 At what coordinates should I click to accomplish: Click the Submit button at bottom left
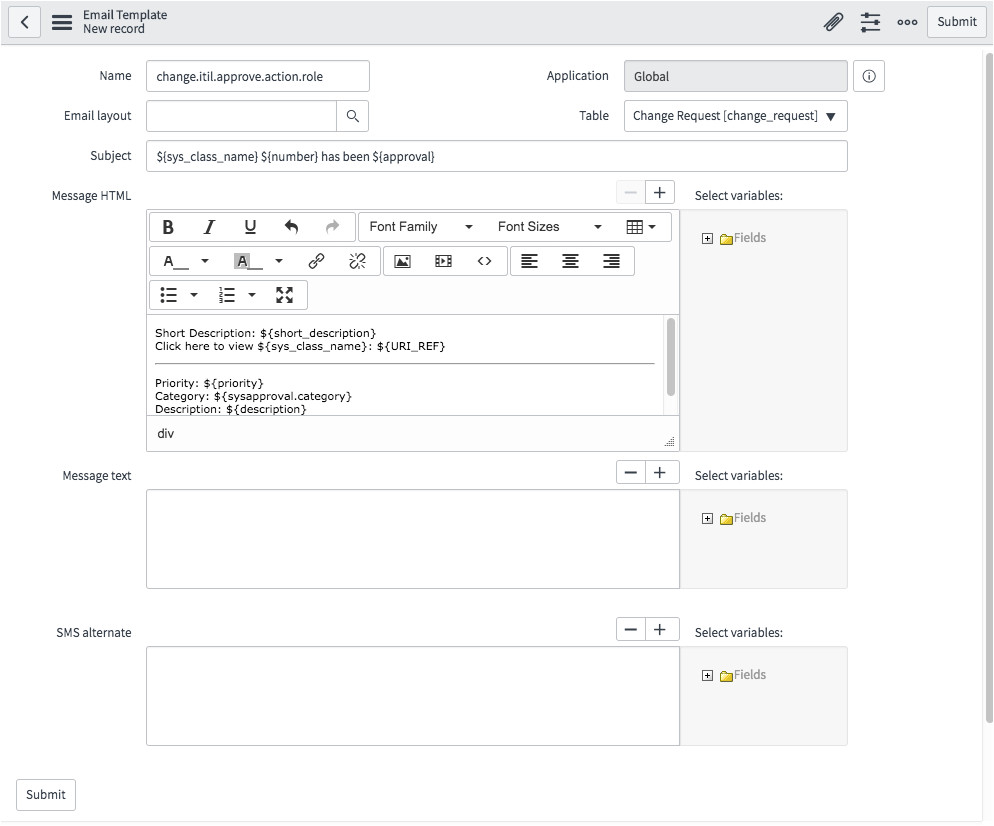pyautogui.click(x=46, y=794)
